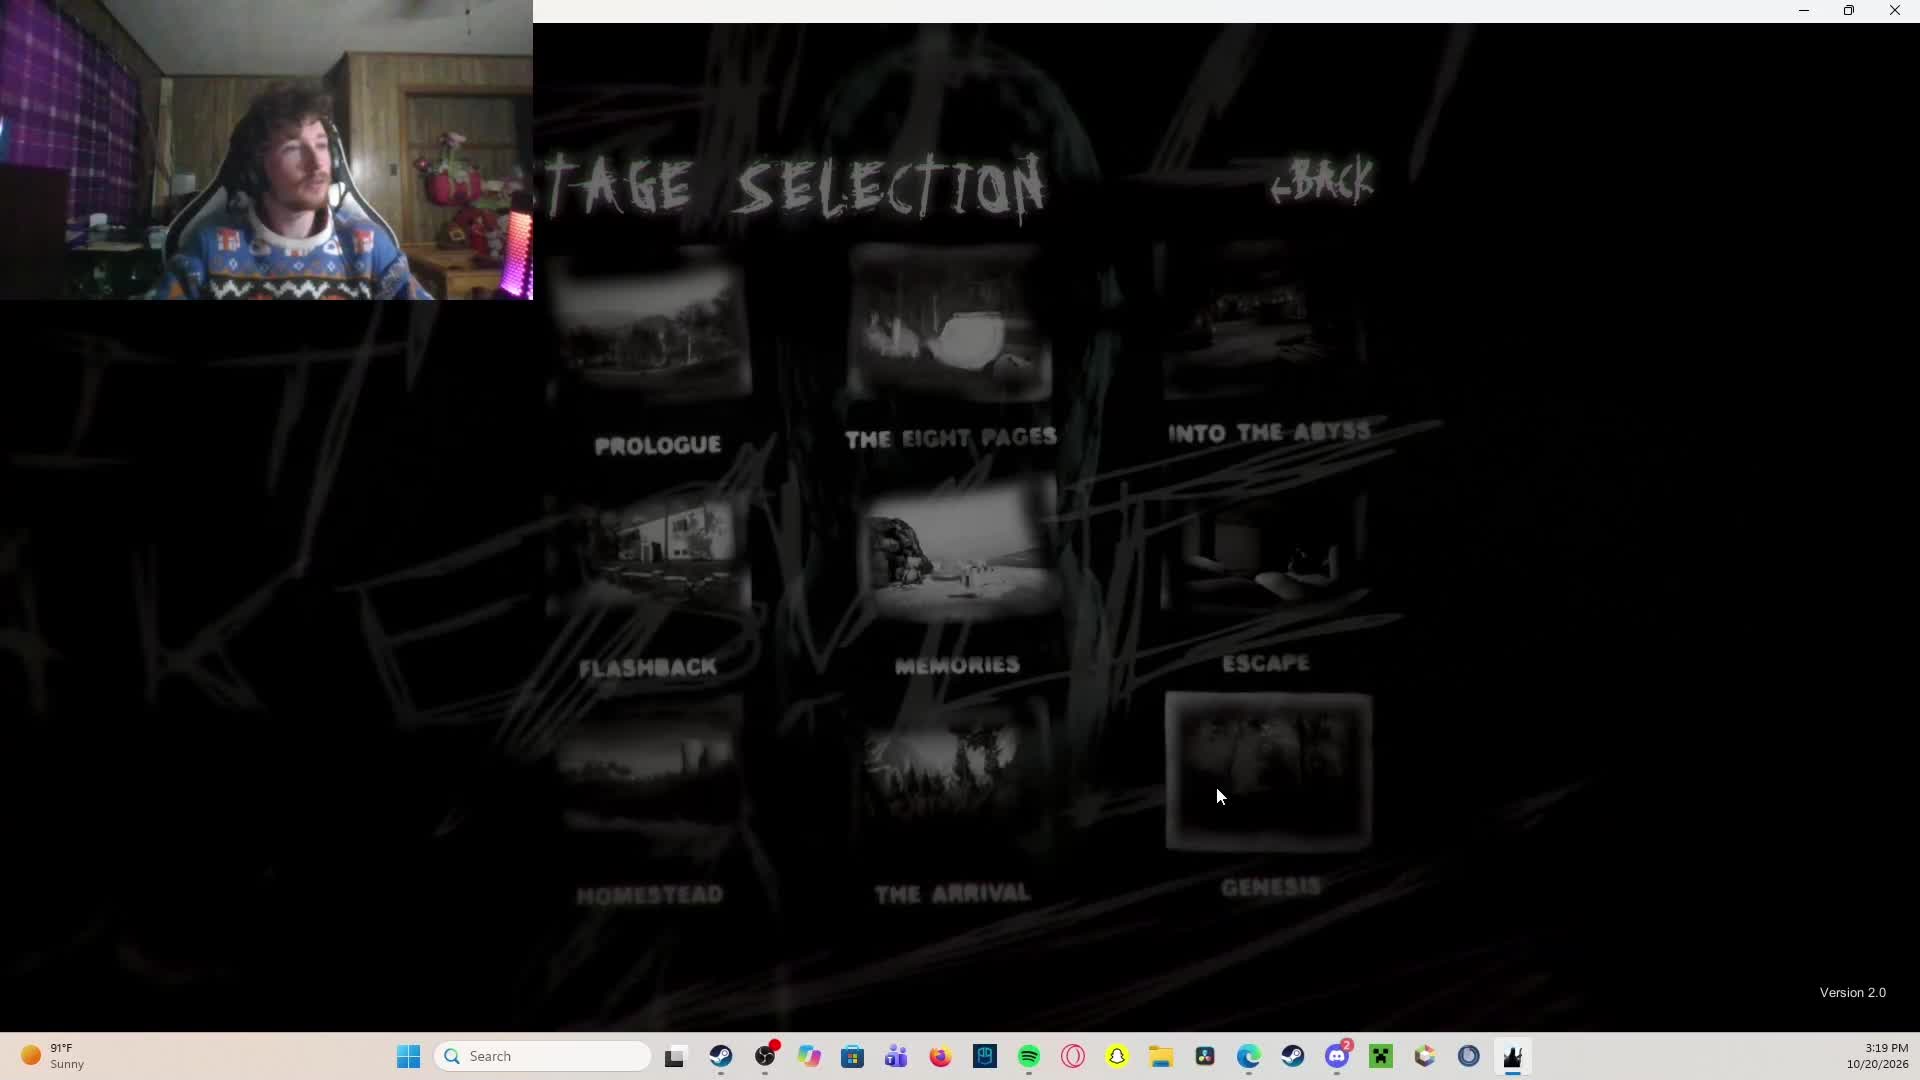Switch to the active Slender game icon
This screenshot has width=1920, height=1080.
coord(1513,1057)
